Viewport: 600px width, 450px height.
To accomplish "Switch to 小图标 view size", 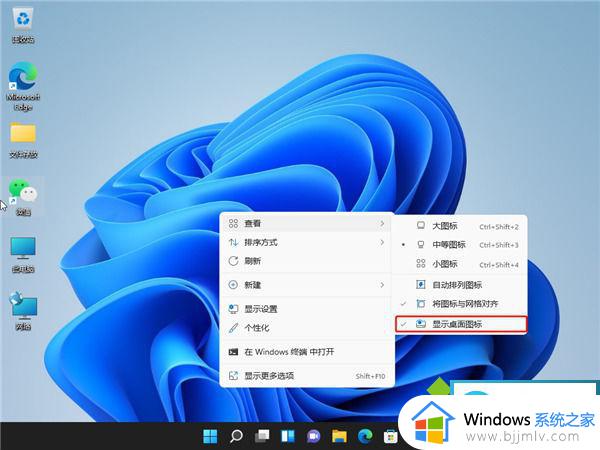I will [461, 264].
